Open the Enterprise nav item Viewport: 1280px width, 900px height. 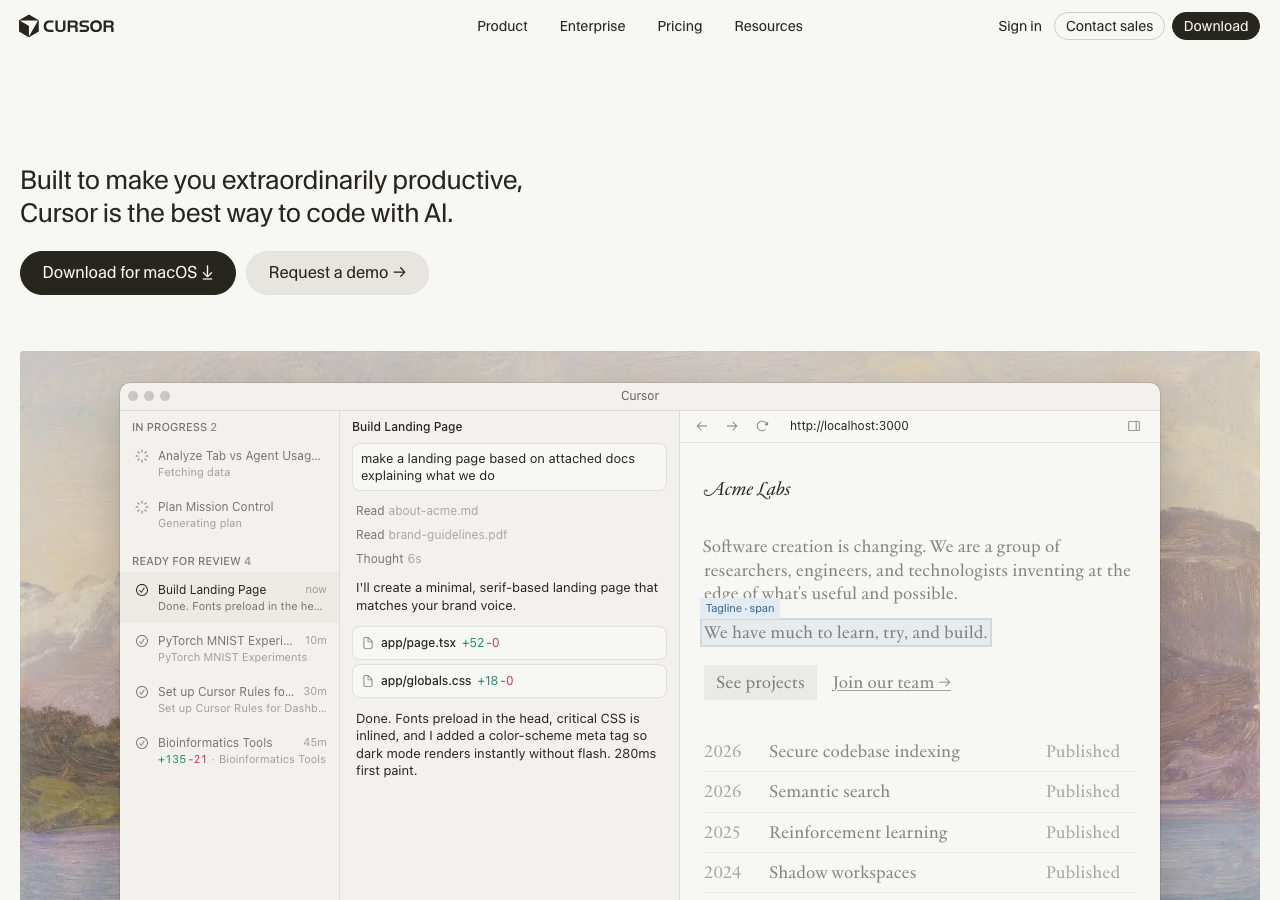point(592,26)
